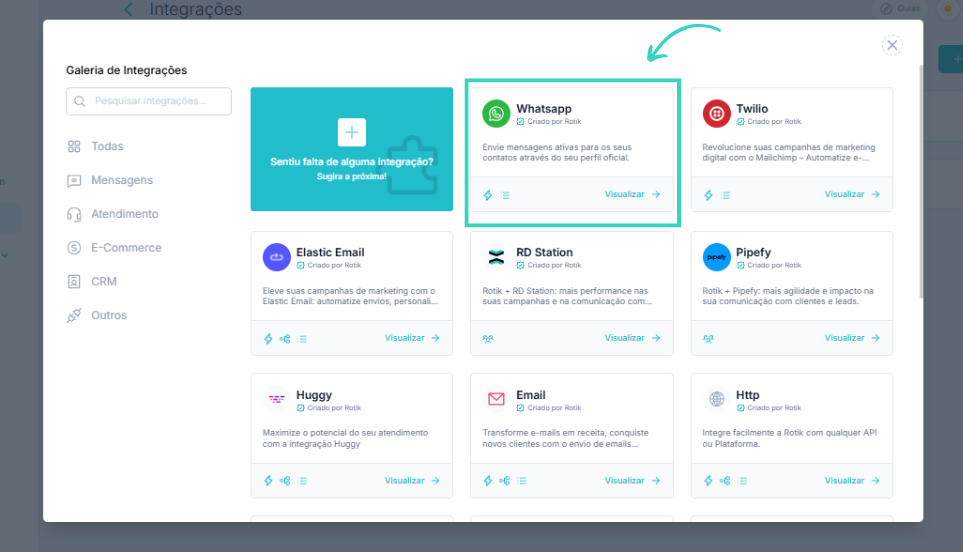Show CRM integrations category
Image resolution: width=963 pixels, height=552 pixels.
point(92,281)
